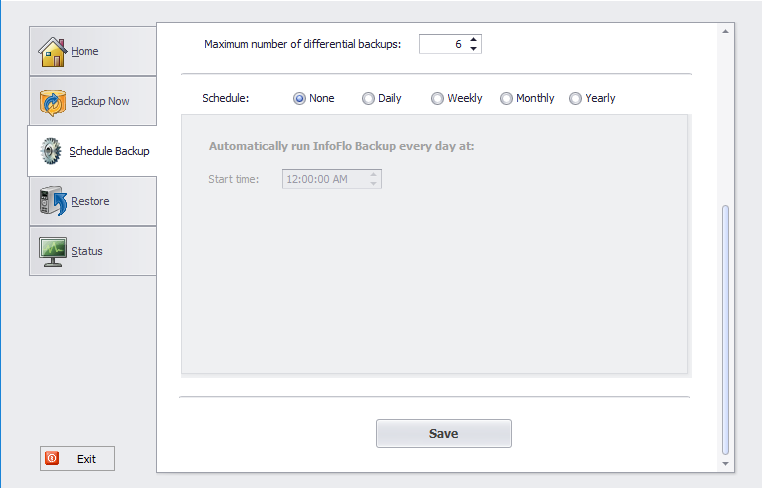Click the Exit button label
Image resolution: width=762 pixels, height=488 pixels.
86,459
